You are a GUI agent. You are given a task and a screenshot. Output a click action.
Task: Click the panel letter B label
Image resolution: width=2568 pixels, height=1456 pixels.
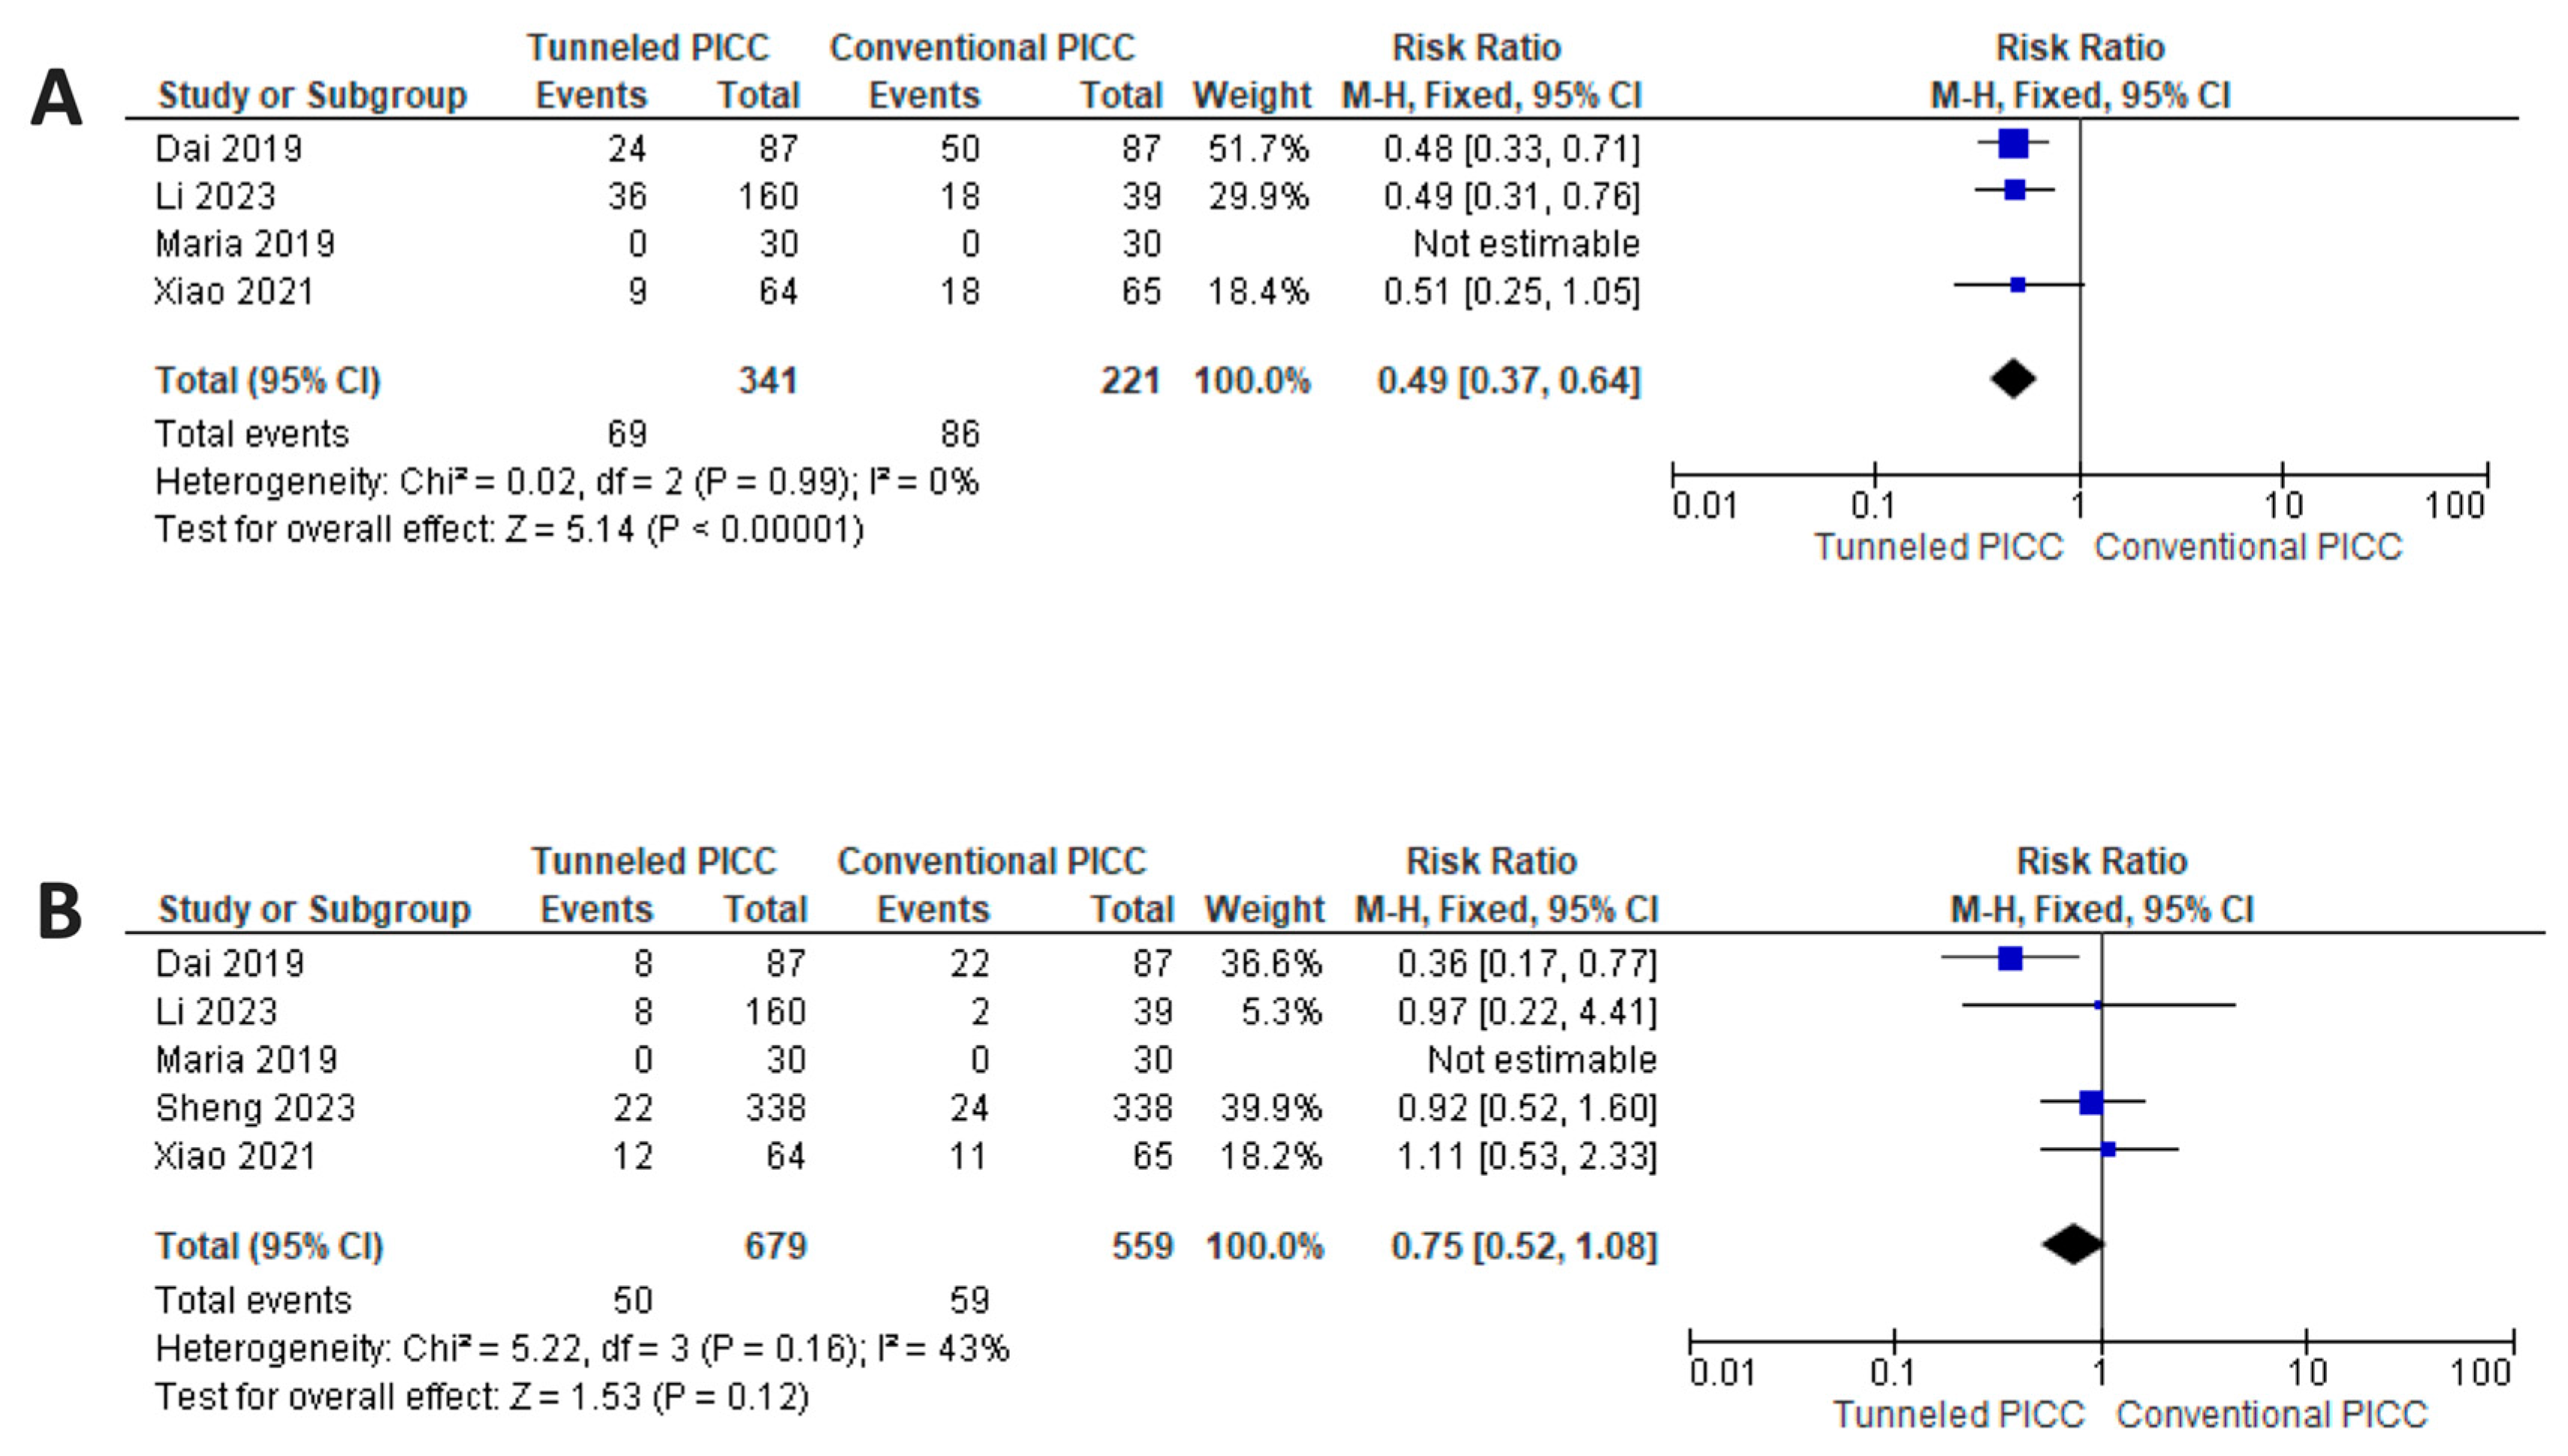(59, 912)
